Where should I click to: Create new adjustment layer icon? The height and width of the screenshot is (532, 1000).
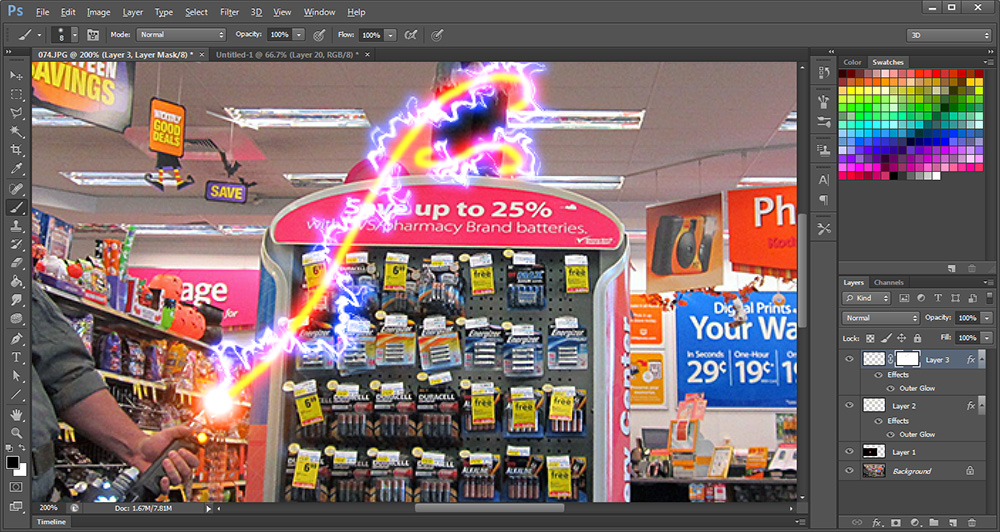click(916, 522)
